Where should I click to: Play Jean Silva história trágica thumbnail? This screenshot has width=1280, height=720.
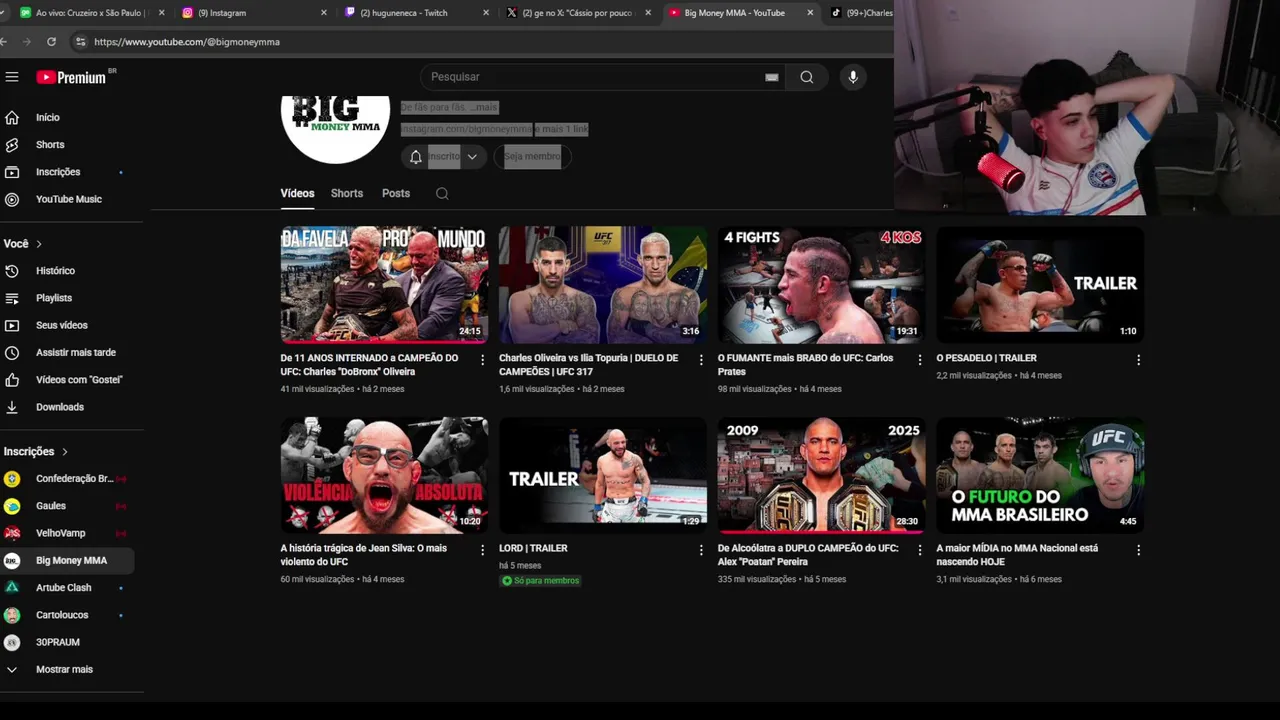[384, 475]
